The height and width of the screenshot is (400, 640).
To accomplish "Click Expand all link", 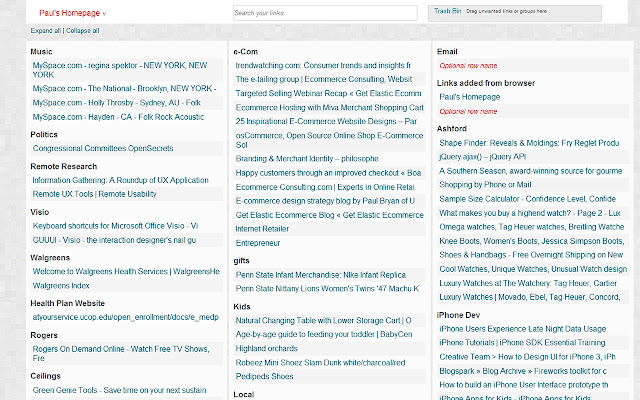I will [x=46, y=31].
